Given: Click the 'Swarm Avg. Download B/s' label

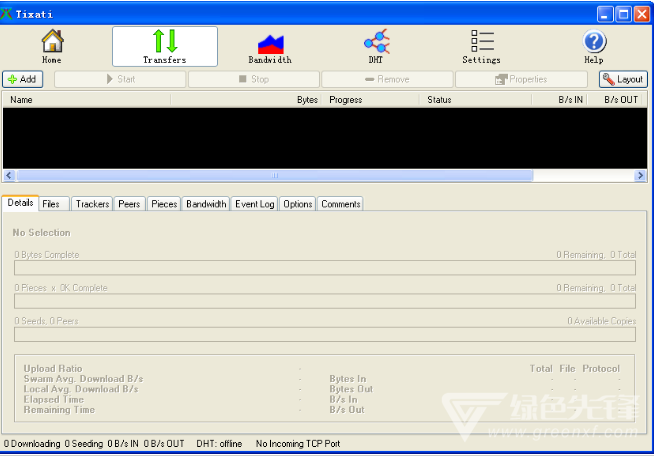Looking at the screenshot, I should tap(83, 379).
